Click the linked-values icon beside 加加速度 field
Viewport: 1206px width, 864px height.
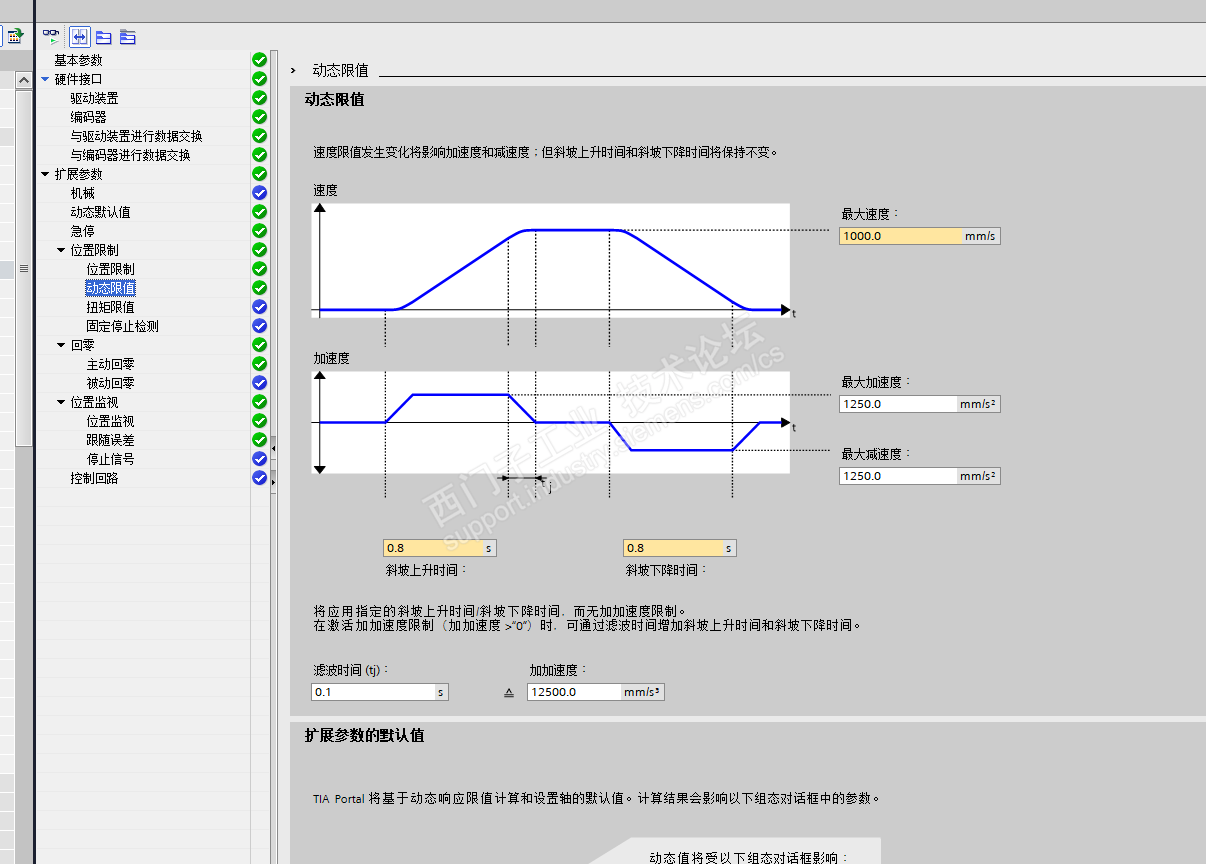pos(508,692)
